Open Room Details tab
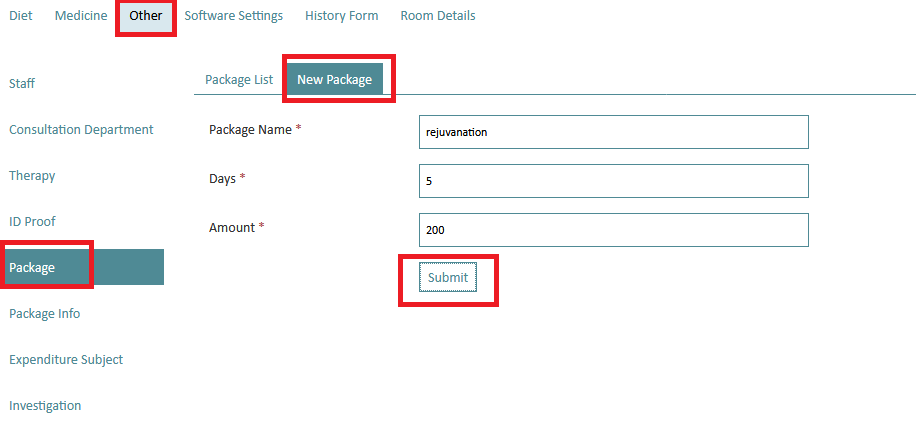The image size is (916, 422). tap(438, 16)
